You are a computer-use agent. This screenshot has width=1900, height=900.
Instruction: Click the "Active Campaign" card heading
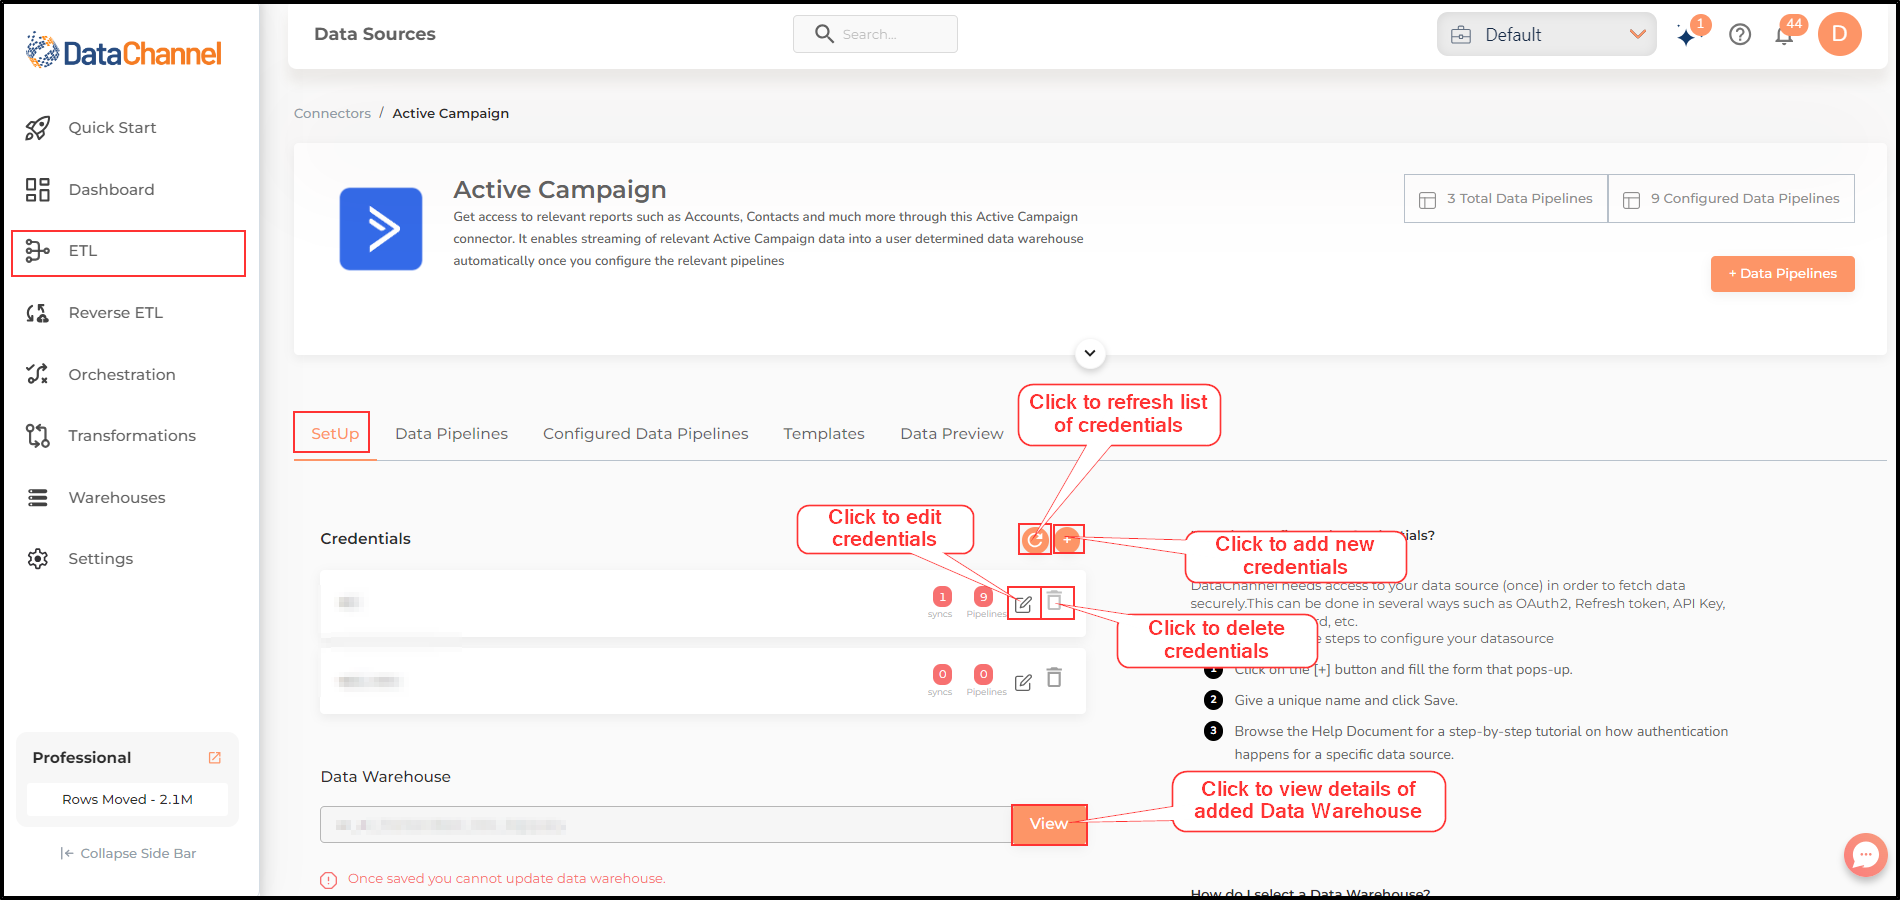click(x=560, y=190)
